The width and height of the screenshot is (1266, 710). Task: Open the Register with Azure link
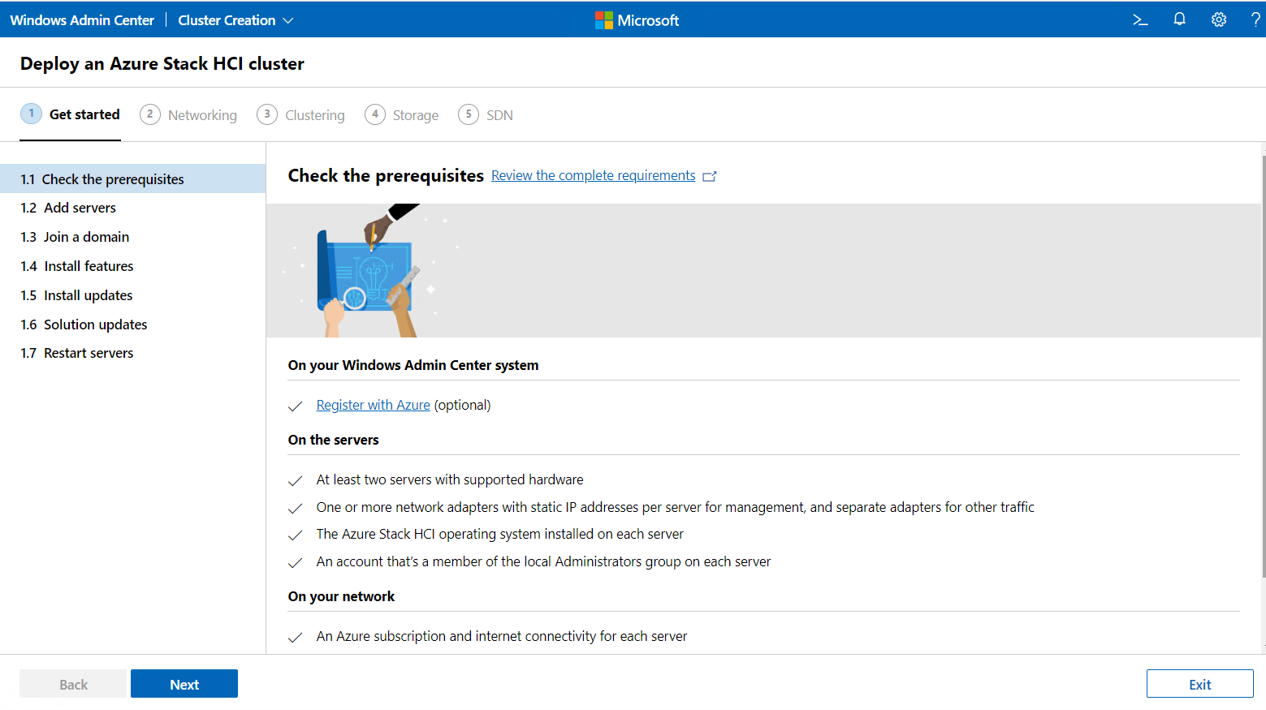click(372, 404)
